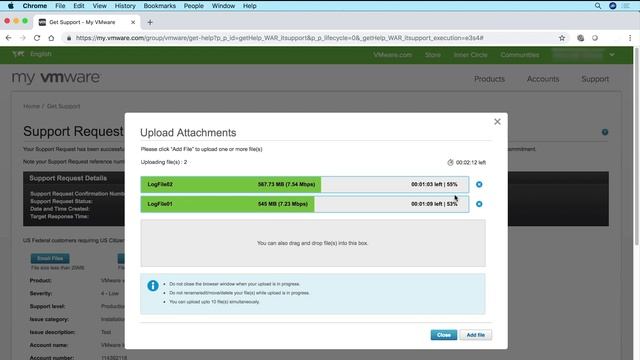Screen dimensions: 640x360
Task: Click the blue status icon in menu bar
Action: pos(613,6)
